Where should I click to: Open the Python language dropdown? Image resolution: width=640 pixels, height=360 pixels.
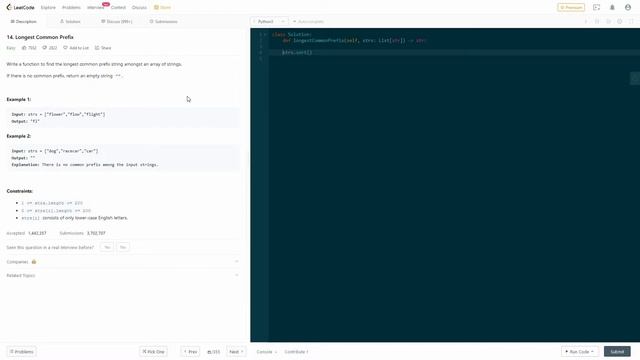pos(270,21)
